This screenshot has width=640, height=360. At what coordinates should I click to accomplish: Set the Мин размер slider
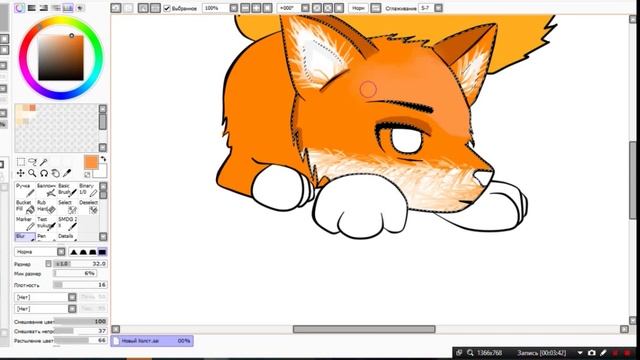pos(75,273)
